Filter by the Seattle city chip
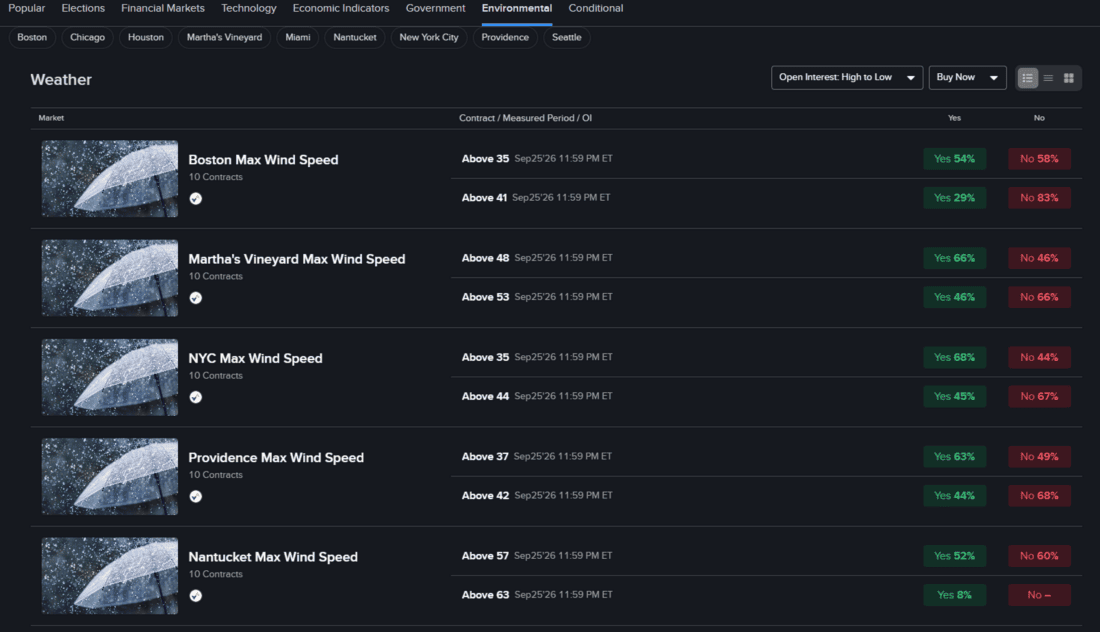The height and width of the screenshot is (632, 1100). pos(566,37)
